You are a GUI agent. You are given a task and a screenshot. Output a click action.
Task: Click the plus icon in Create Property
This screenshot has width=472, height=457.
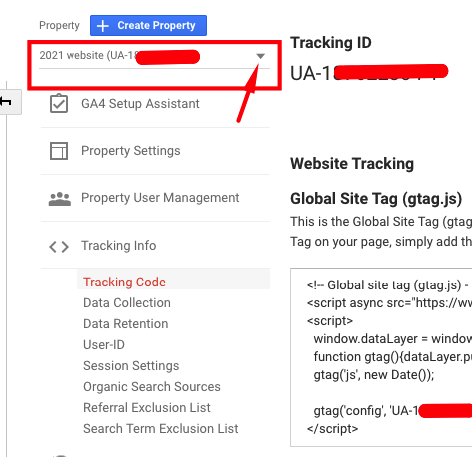pos(103,26)
